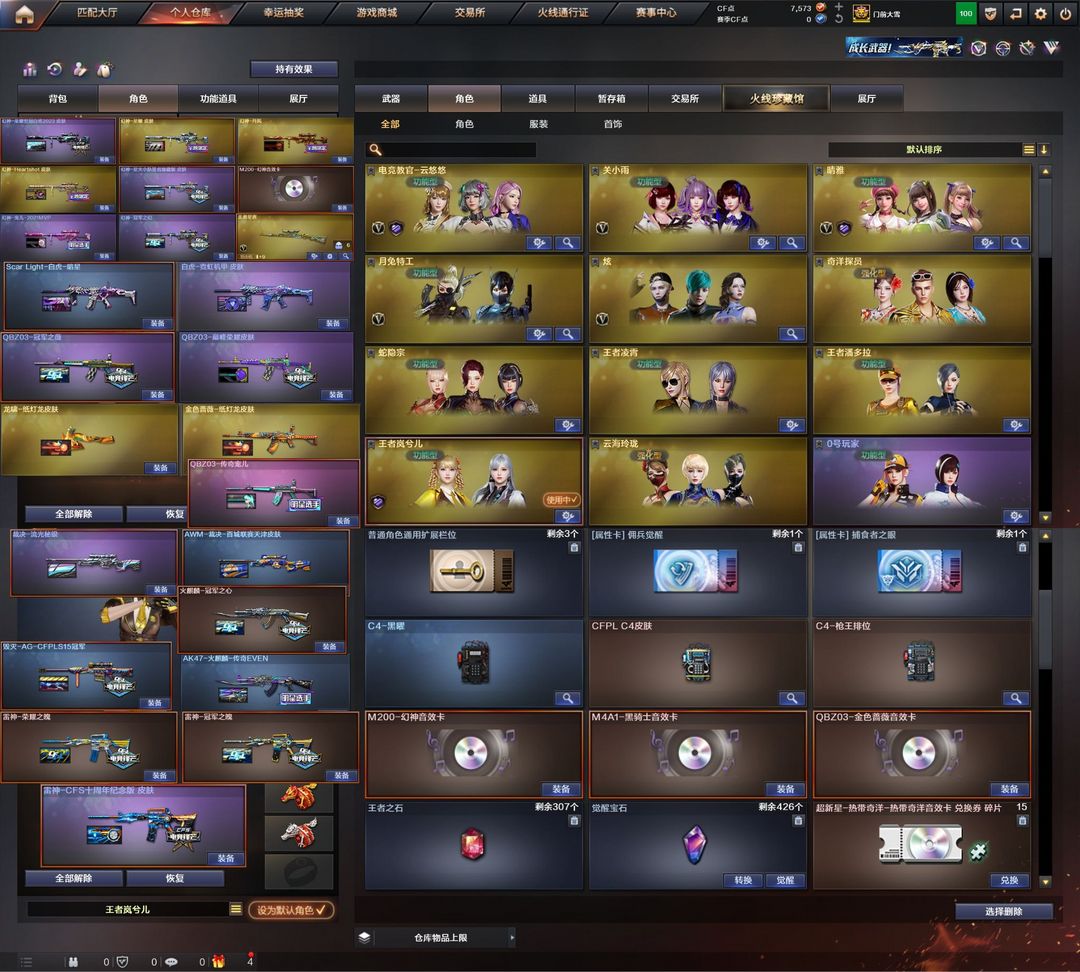Open the 幸运抽奖 menu
The height and width of the screenshot is (972, 1080).
point(284,12)
